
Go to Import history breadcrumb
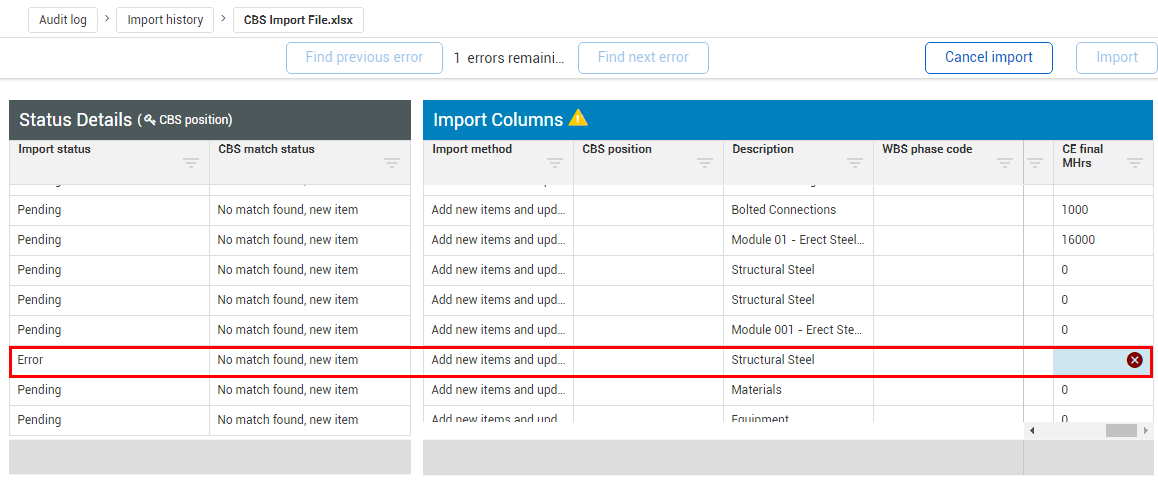point(165,20)
